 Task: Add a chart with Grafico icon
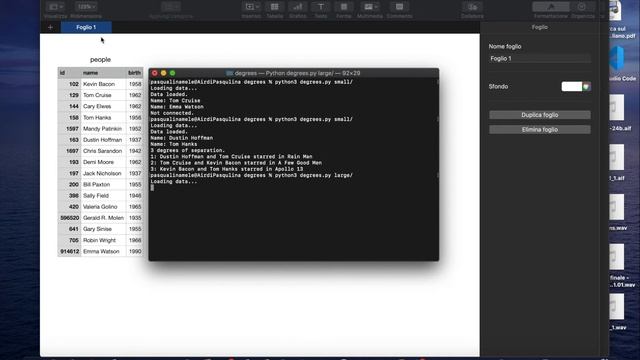[298, 7]
